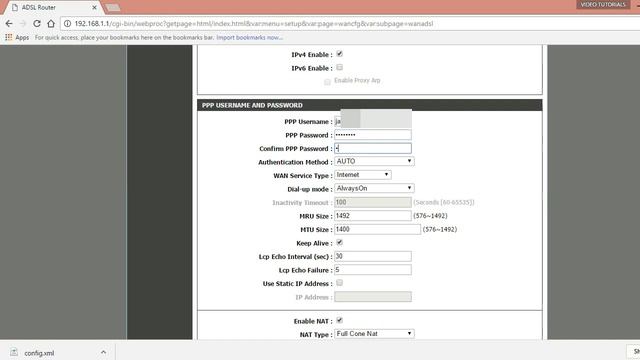Click the MRU Size field
Image resolution: width=640 pixels, height=360 pixels.
(x=373, y=216)
